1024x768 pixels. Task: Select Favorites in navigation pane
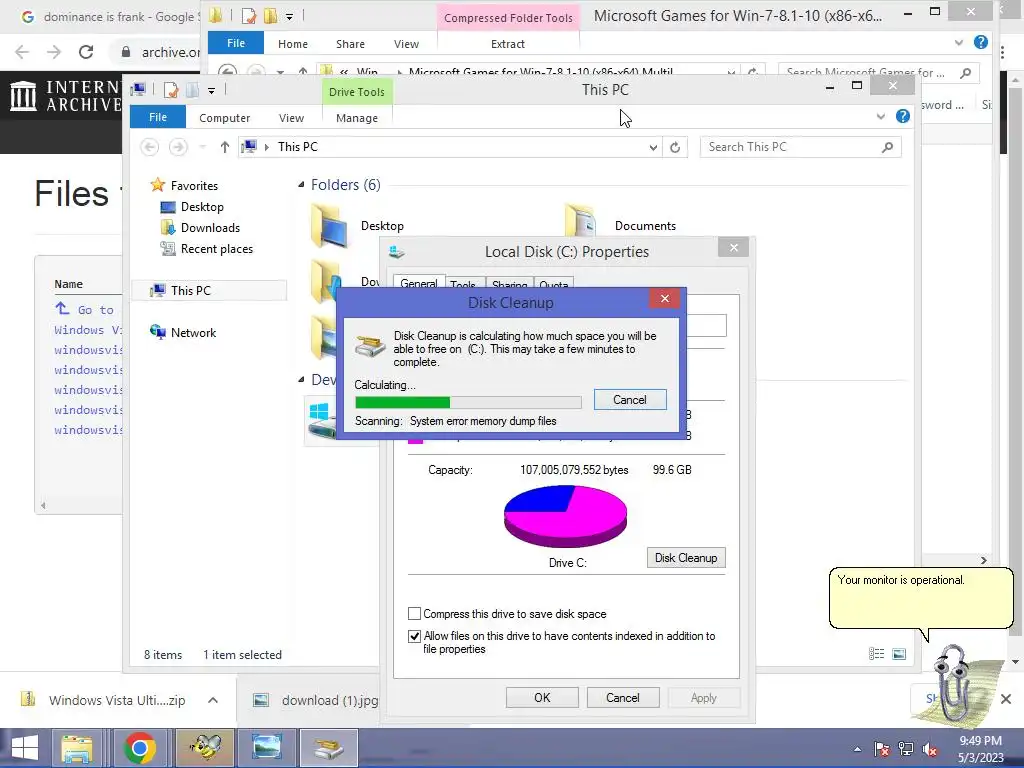tap(194, 185)
